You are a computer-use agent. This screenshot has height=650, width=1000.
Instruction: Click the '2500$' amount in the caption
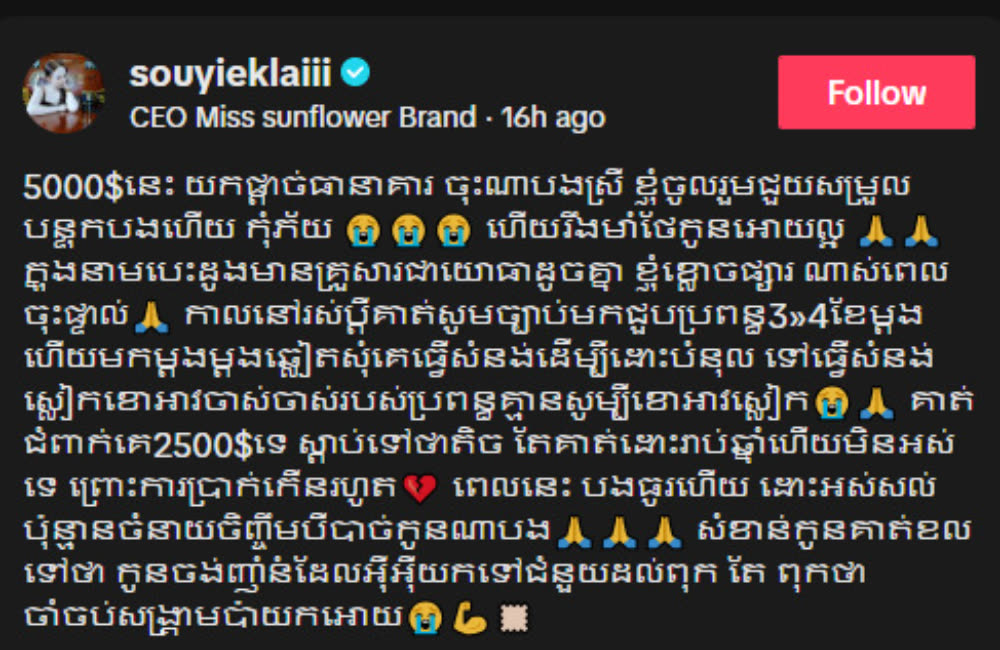[x=203, y=446]
